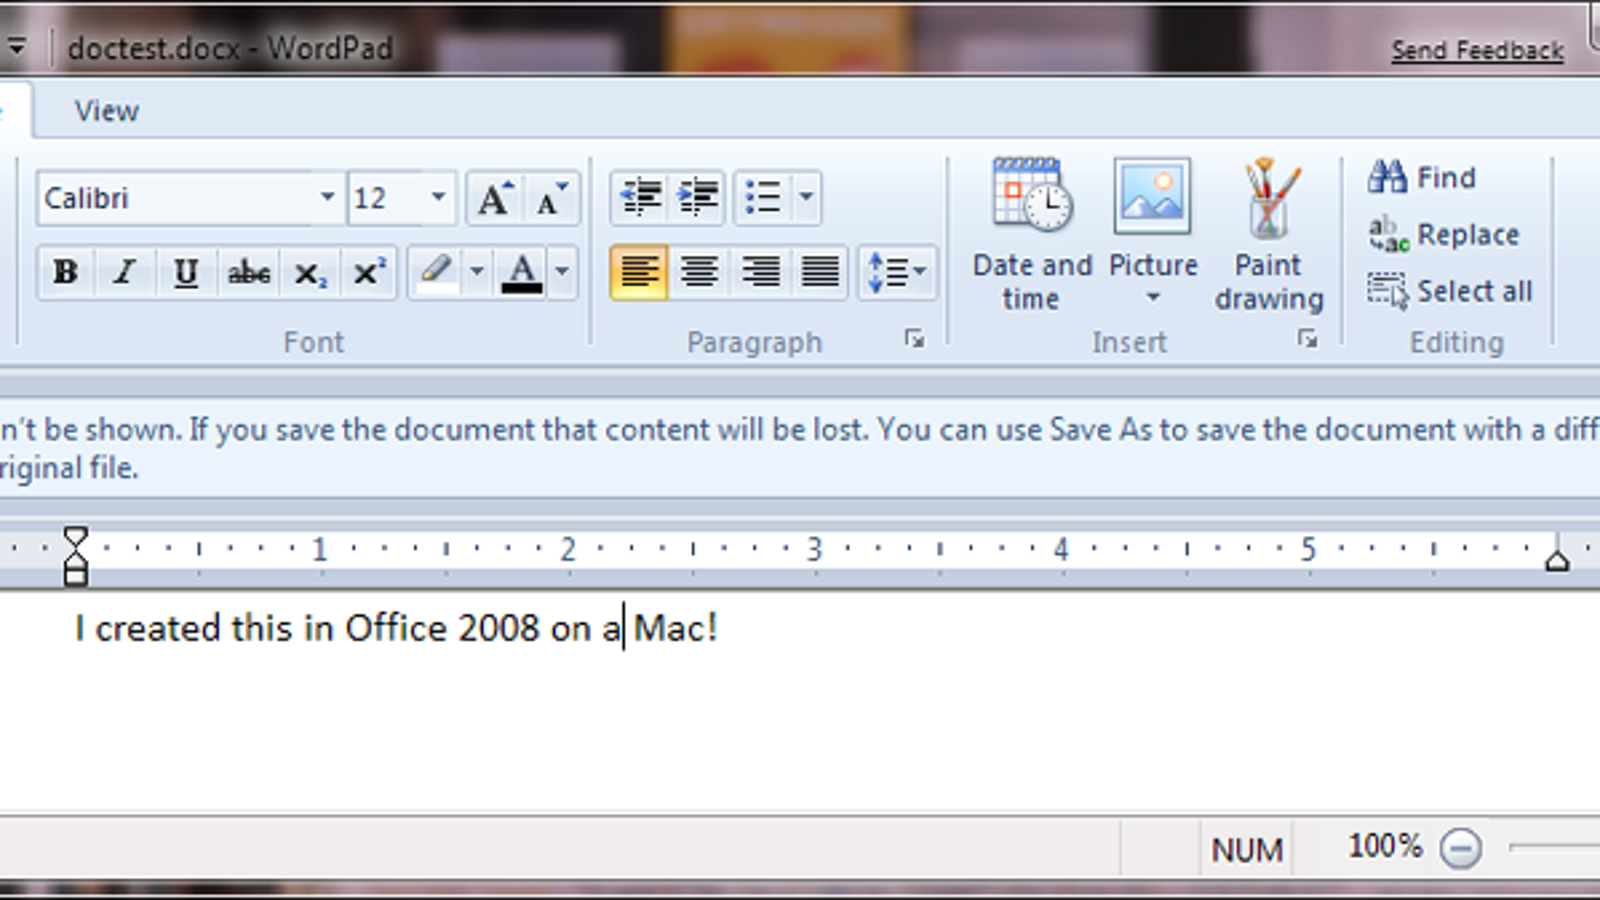
Task: Toggle Italic formatting
Action: [125, 272]
